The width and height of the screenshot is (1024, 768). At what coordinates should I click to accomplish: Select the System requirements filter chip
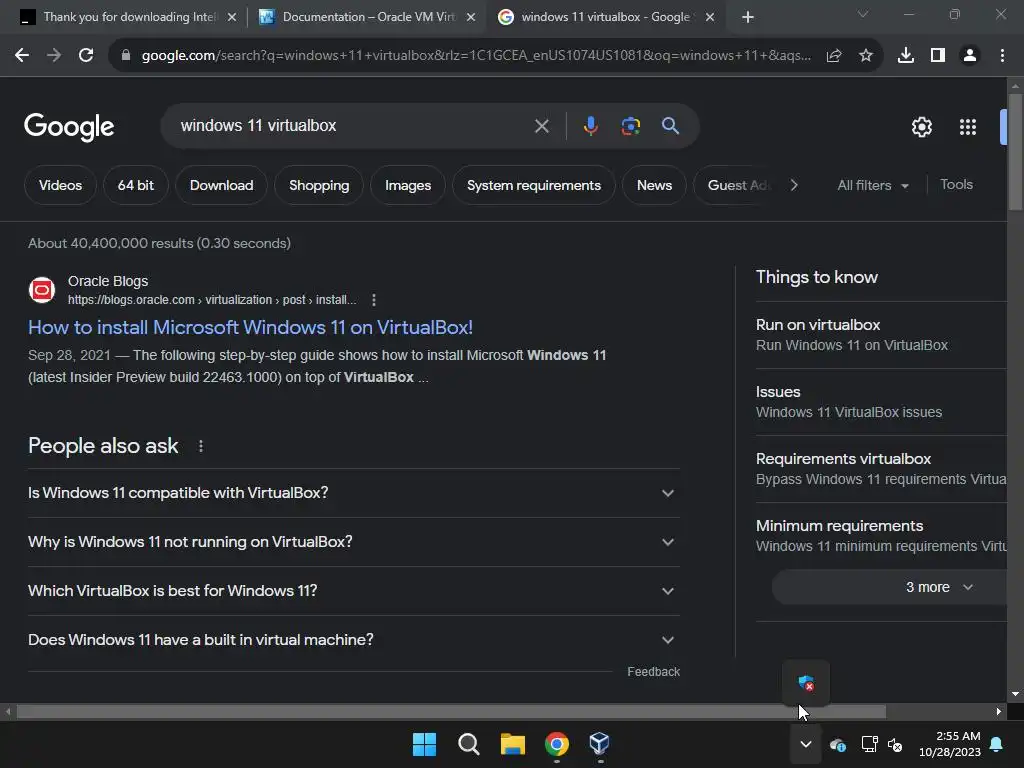pyautogui.click(x=534, y=185)
